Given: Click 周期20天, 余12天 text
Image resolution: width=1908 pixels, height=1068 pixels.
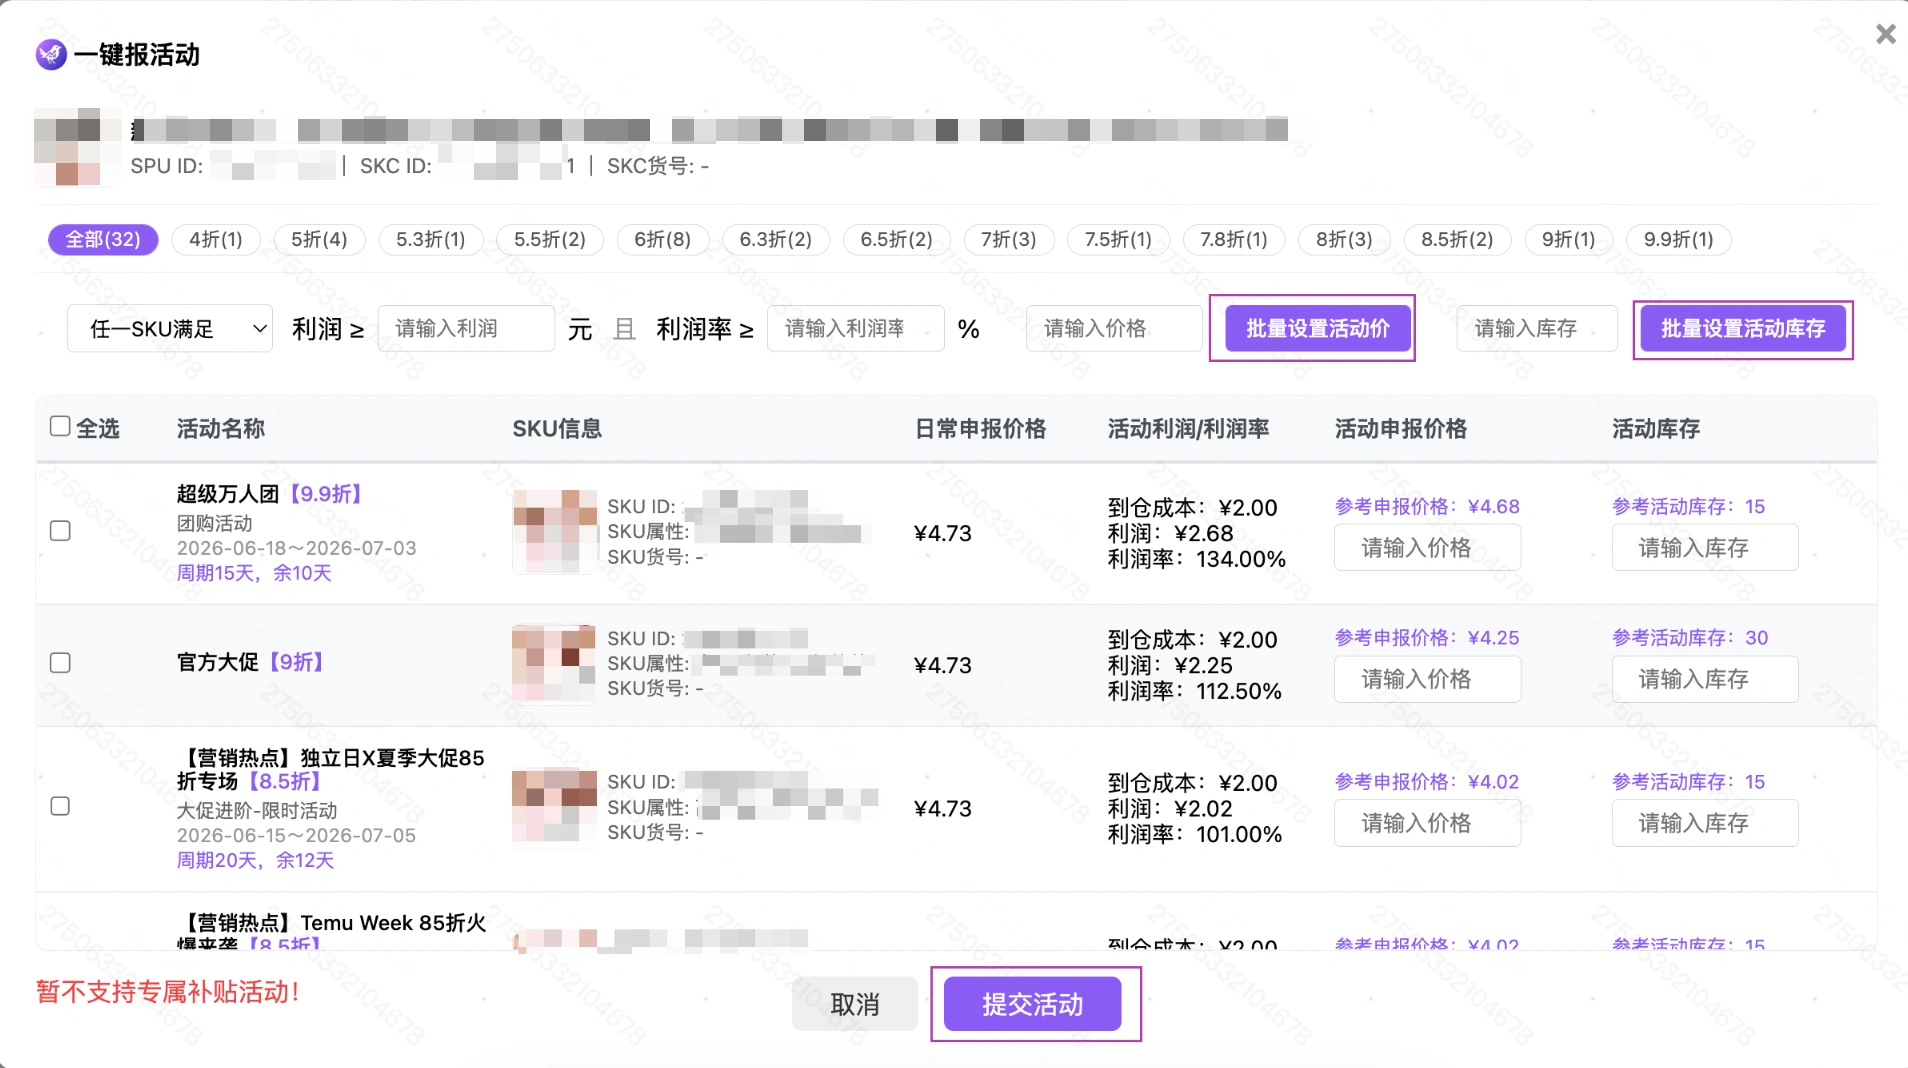Looking at the screenshot, I should (x=255, y=860).
